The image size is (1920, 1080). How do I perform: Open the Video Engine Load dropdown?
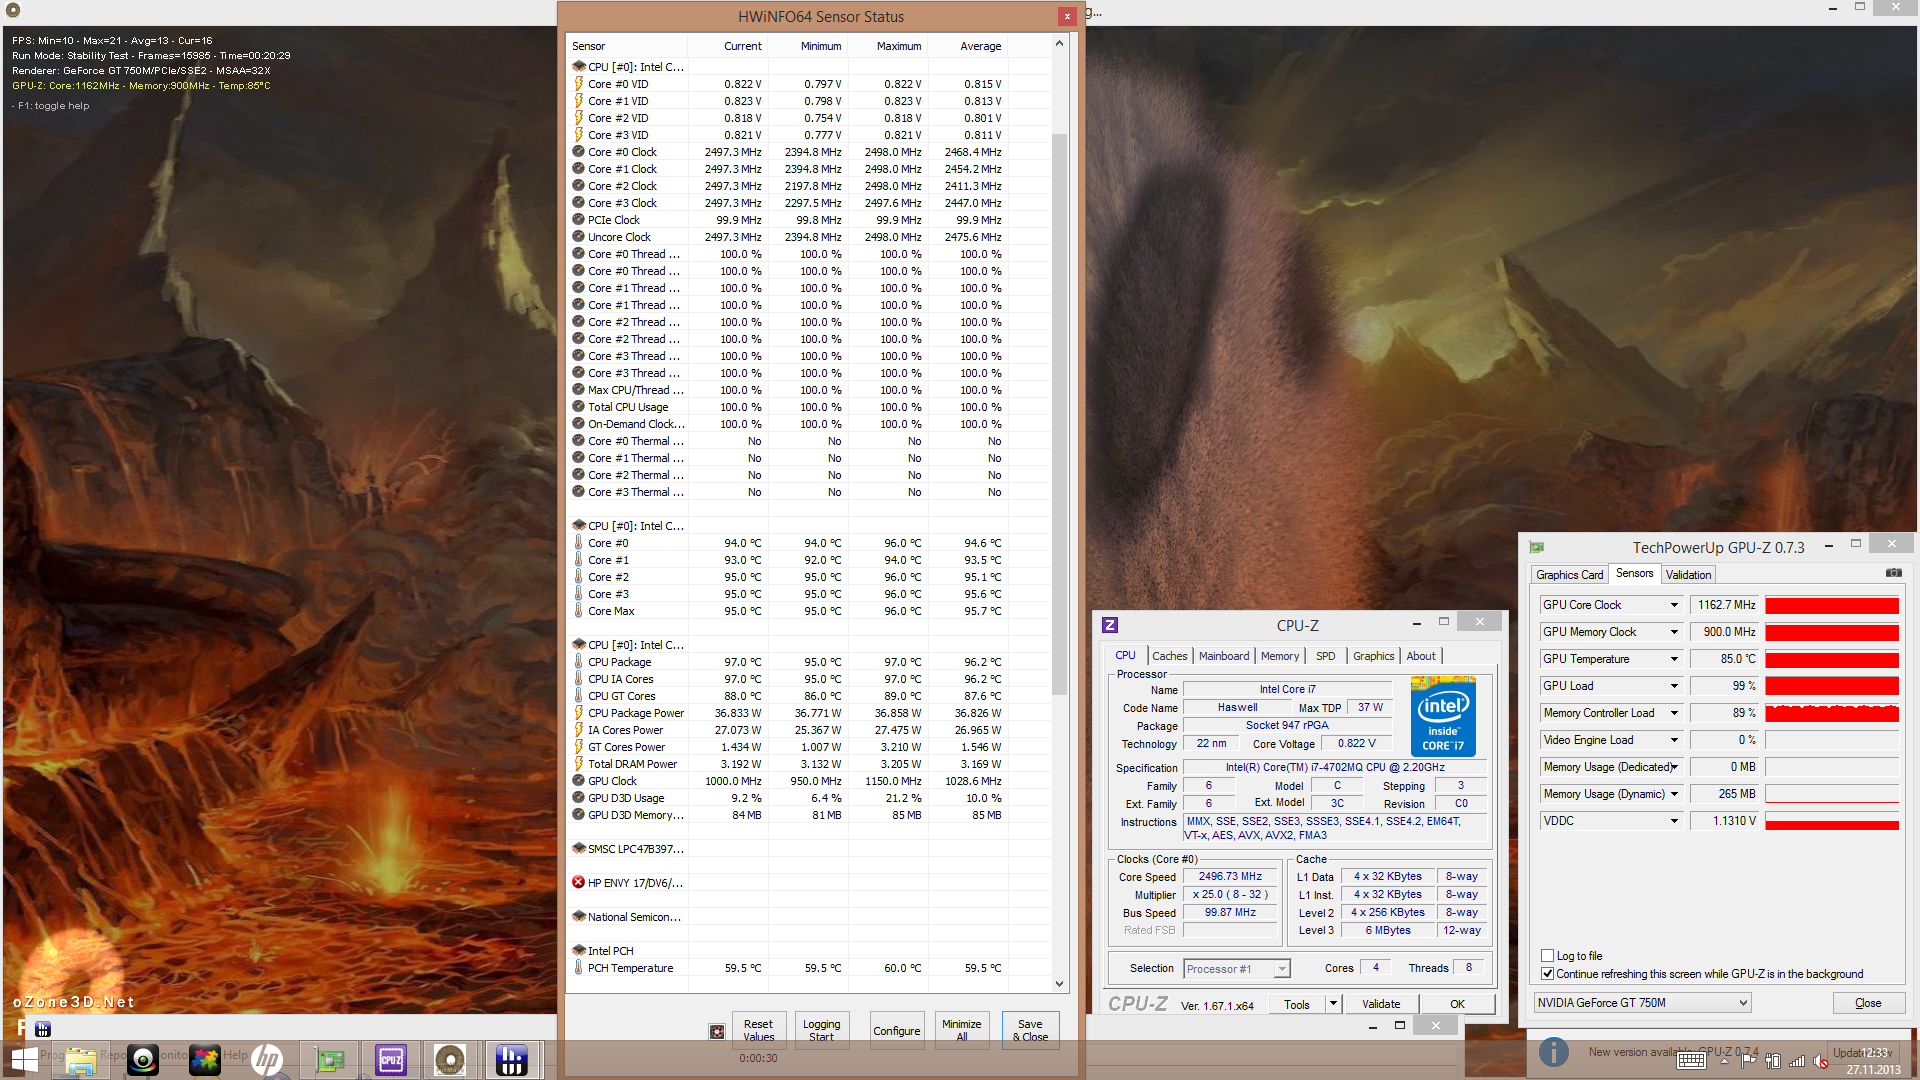click(1674, 740)
